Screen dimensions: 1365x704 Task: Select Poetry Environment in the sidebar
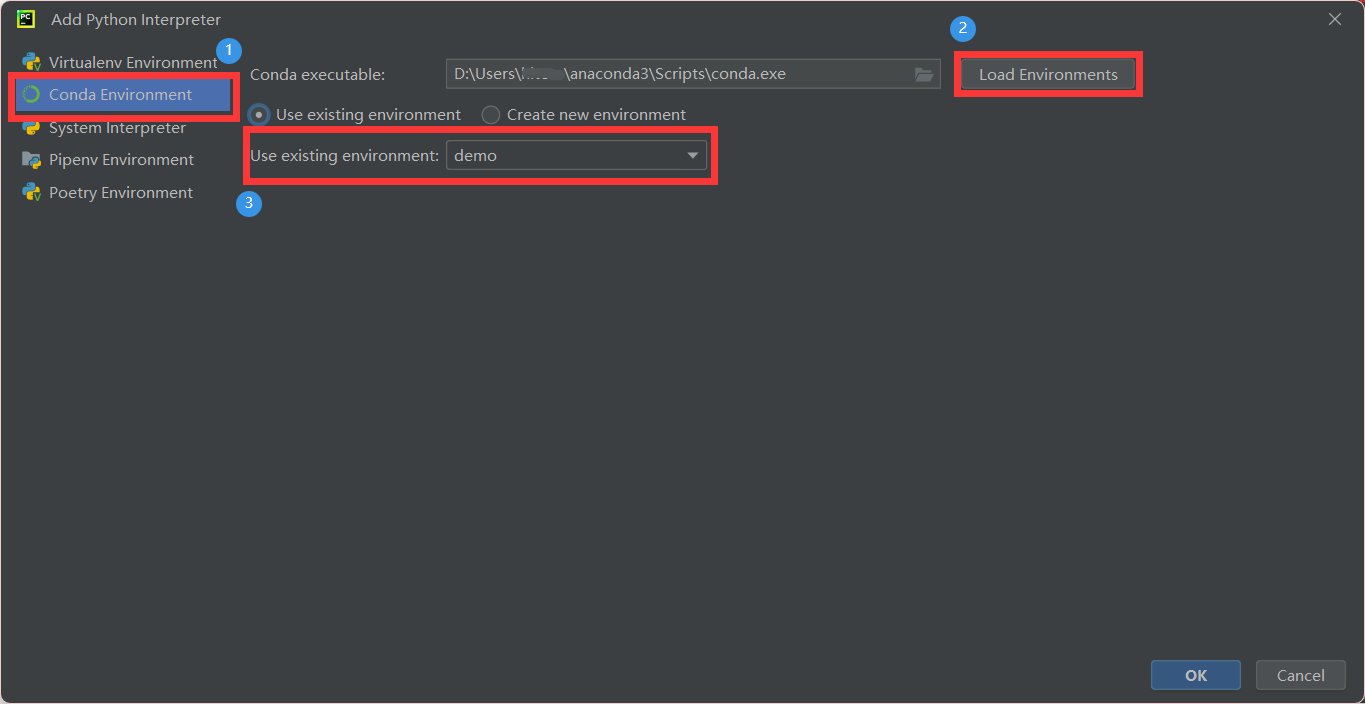(123, 192)
